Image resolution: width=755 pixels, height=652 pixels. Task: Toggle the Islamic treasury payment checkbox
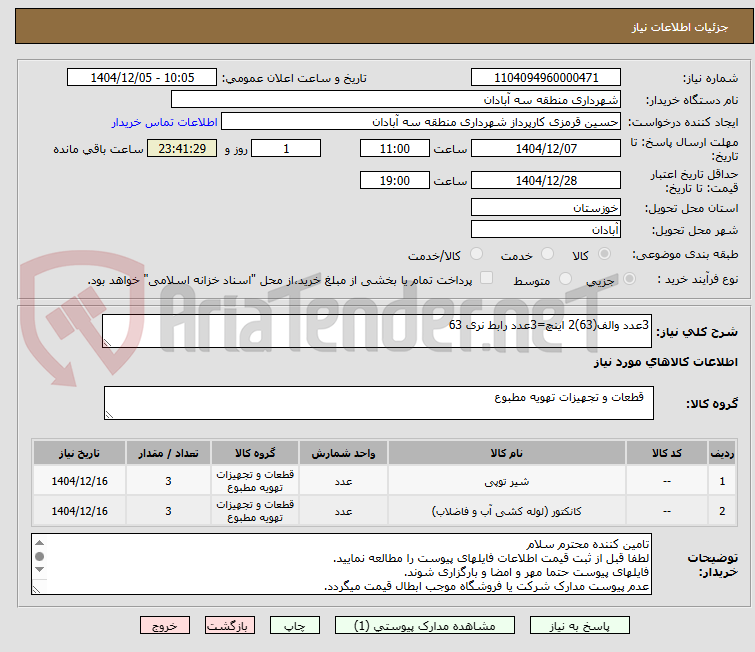click(x=487, y=278)
